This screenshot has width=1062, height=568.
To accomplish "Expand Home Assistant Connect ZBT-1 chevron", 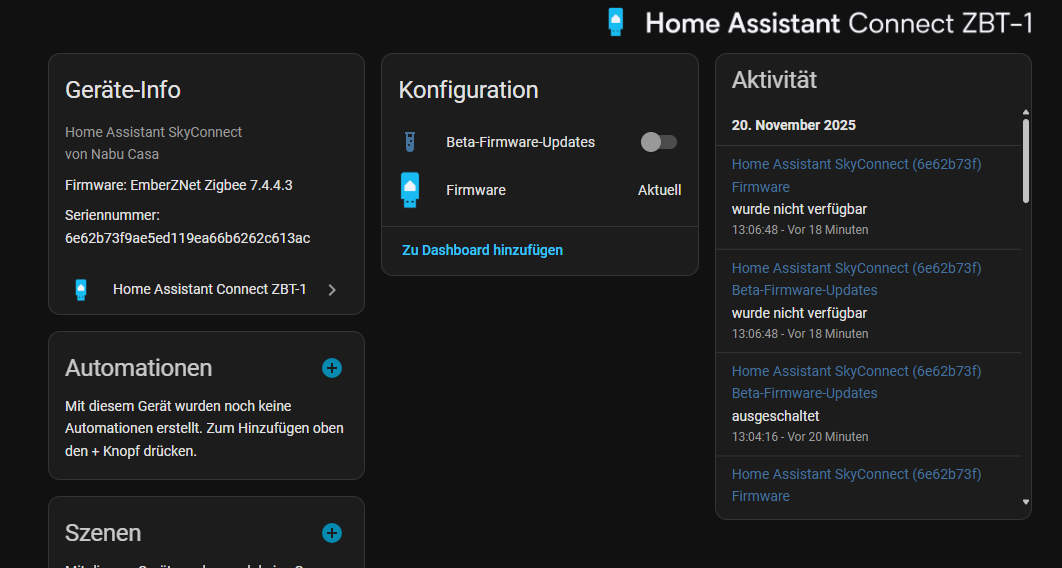I will [332, 290].
